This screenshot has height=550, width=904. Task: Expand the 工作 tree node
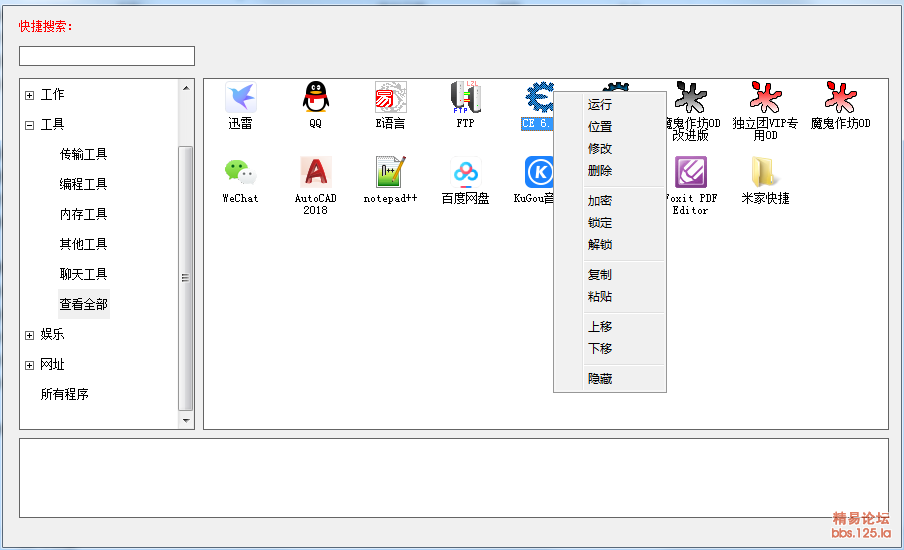pyautogui.click(x=29, y=95)
